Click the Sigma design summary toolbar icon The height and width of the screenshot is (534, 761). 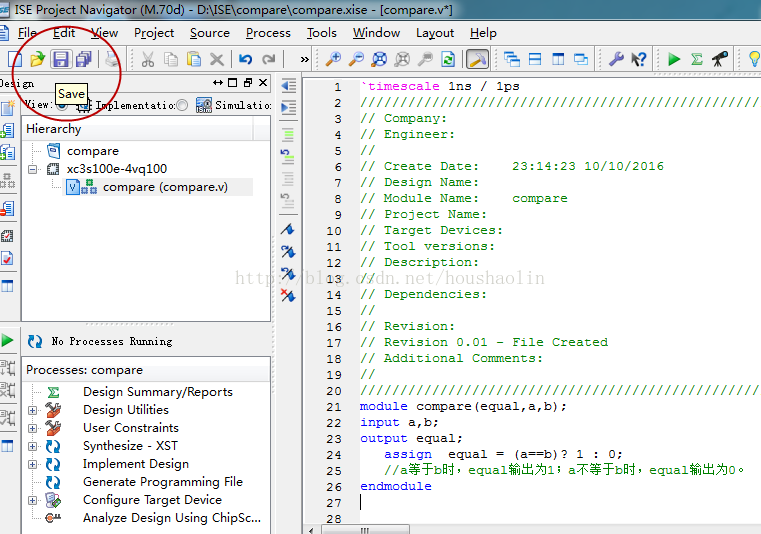point(697,59)
